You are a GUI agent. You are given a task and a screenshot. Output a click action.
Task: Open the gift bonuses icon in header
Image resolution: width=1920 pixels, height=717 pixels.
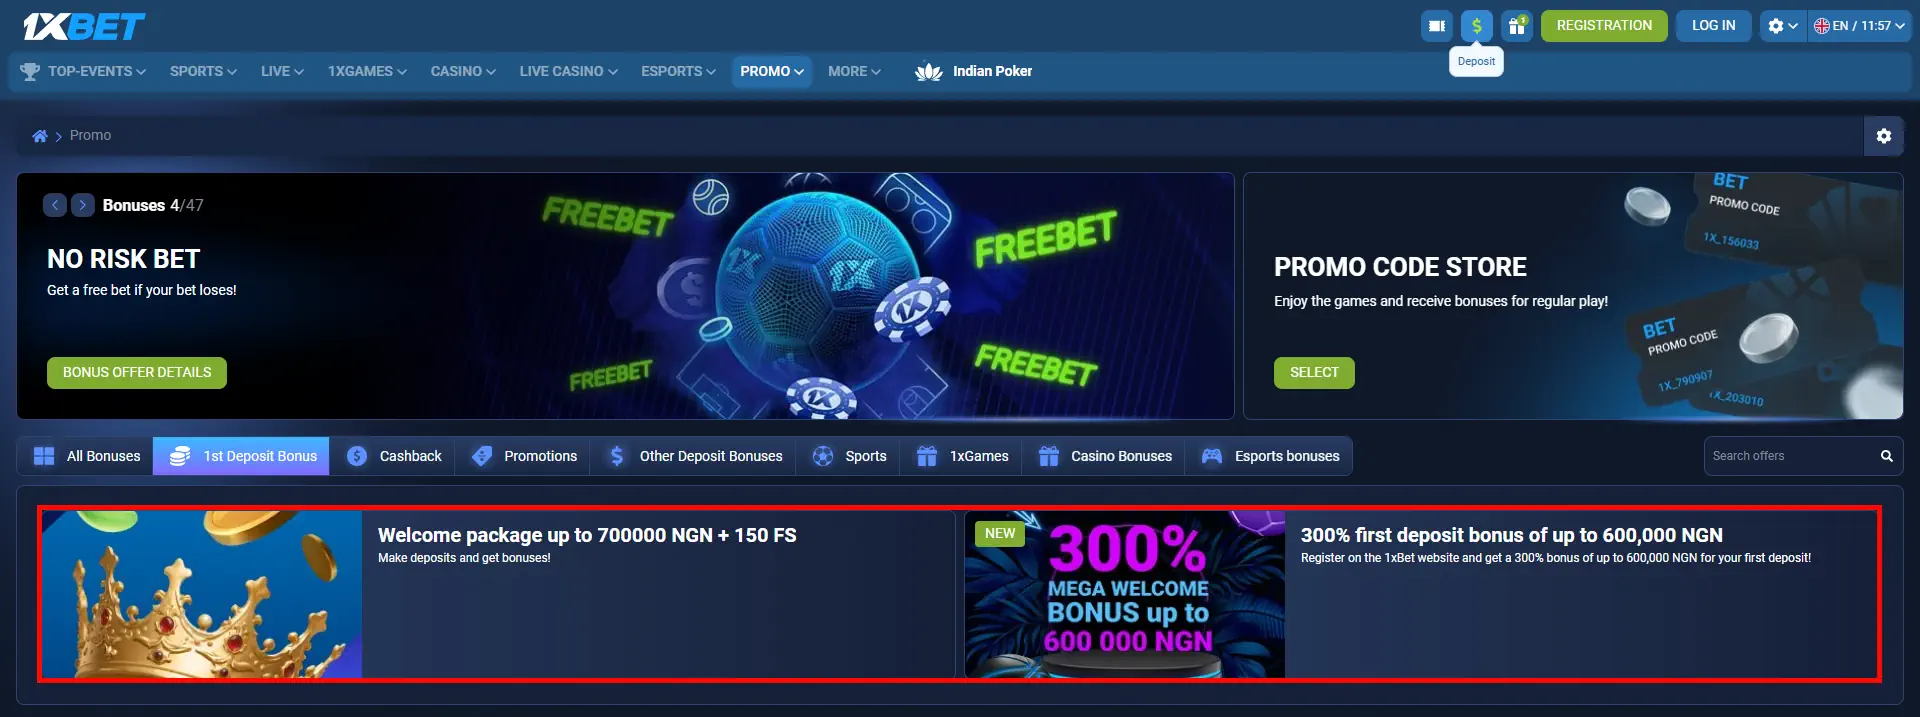(x=1517, y=26)
